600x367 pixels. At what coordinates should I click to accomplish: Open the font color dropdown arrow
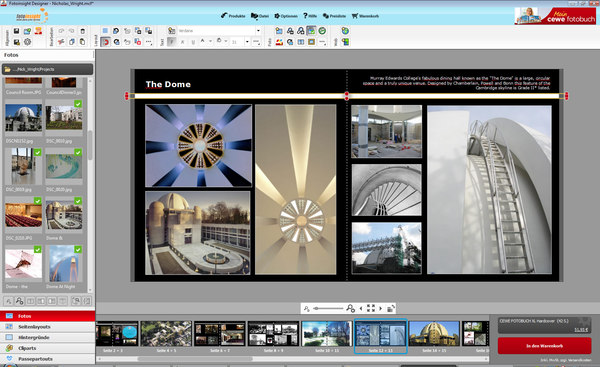(210, 42)
